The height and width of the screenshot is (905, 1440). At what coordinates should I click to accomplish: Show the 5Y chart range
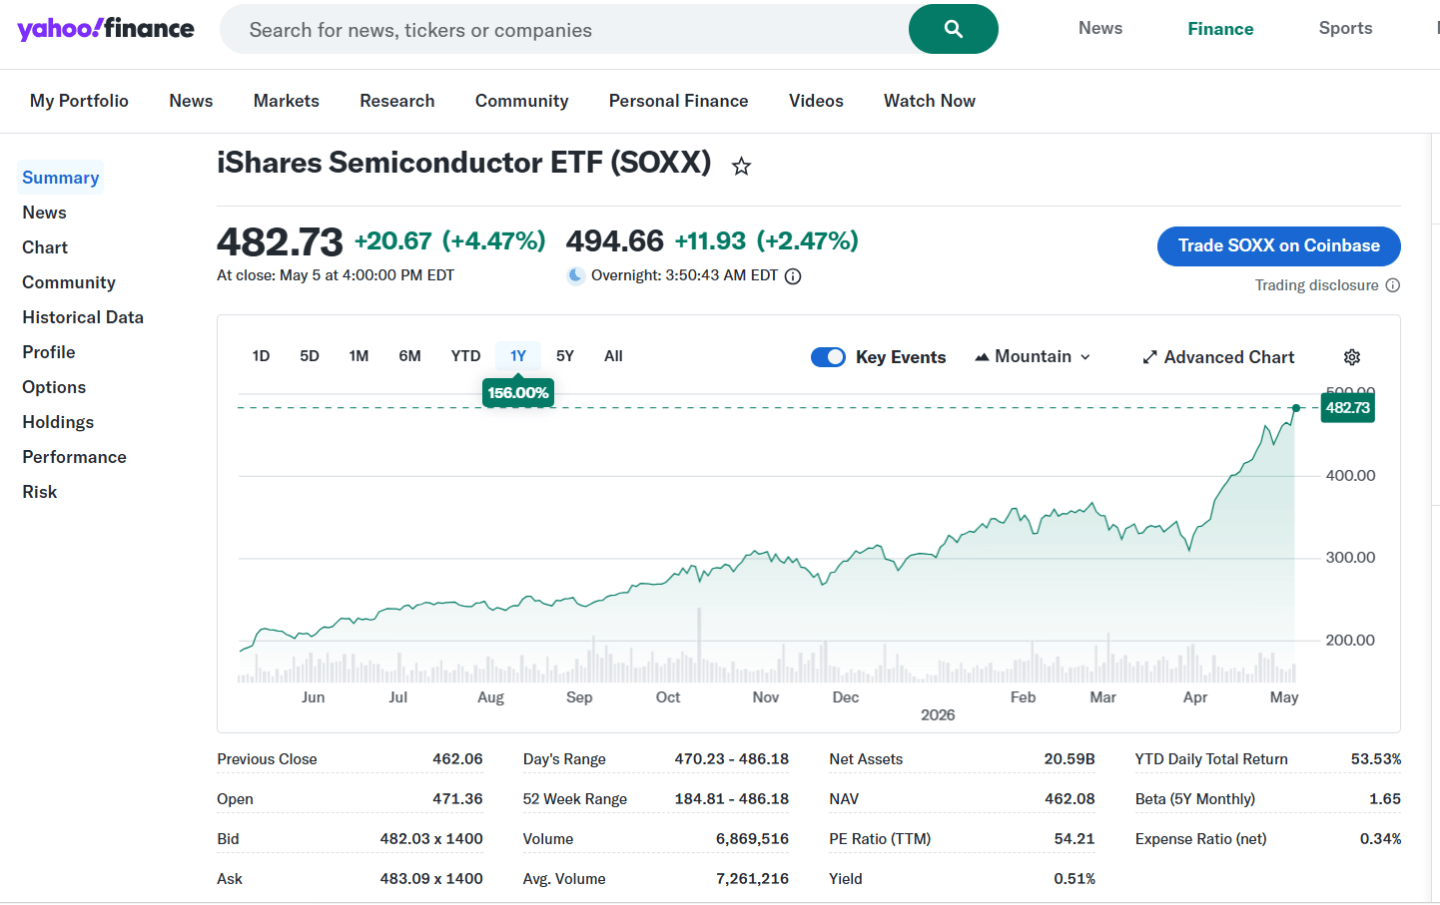565,356
